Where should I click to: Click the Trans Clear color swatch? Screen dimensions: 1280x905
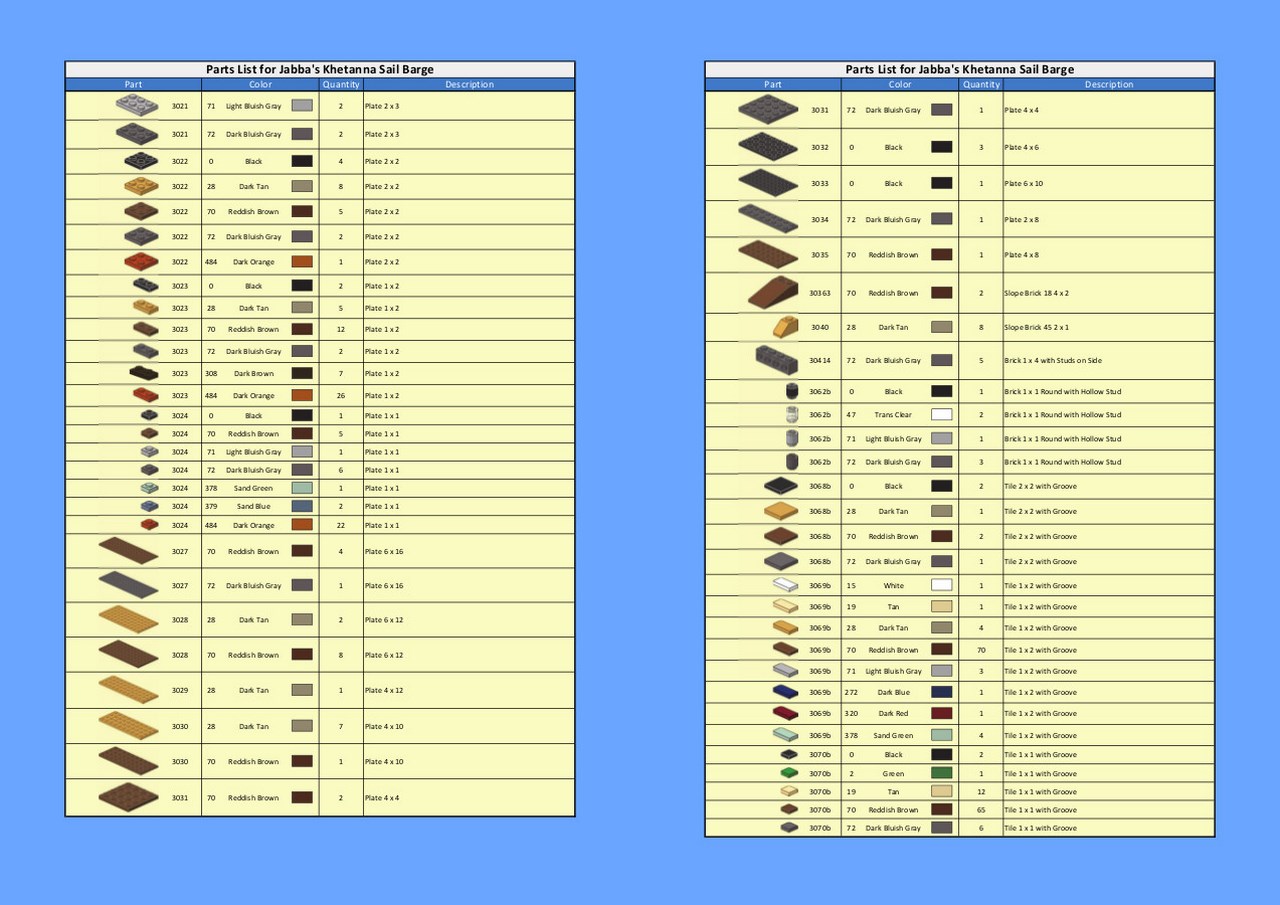point(941,415)
